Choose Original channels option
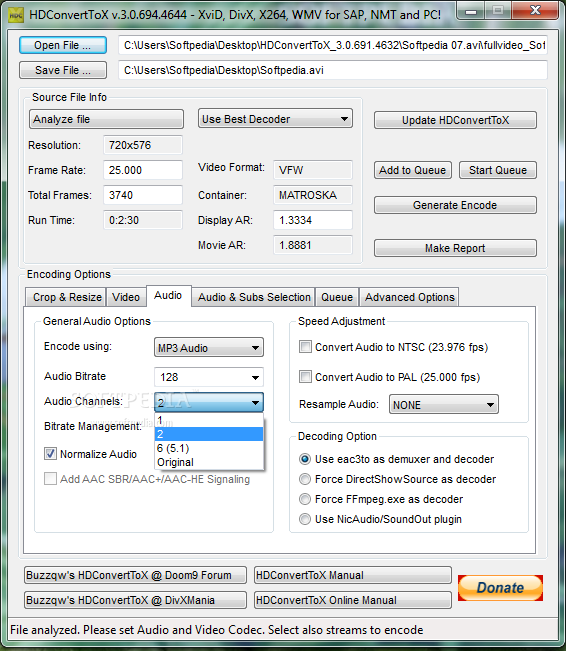 click(209, 462)
